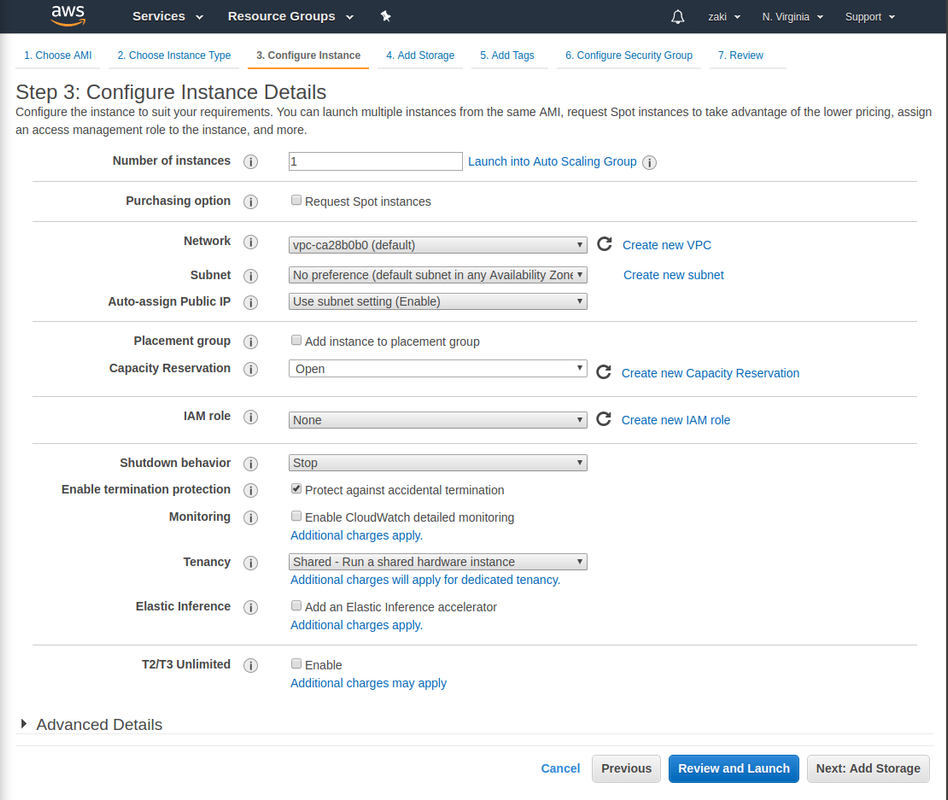Open the notifications bell
This screenshot has height=800, width=948.
[x=678, y=17]
